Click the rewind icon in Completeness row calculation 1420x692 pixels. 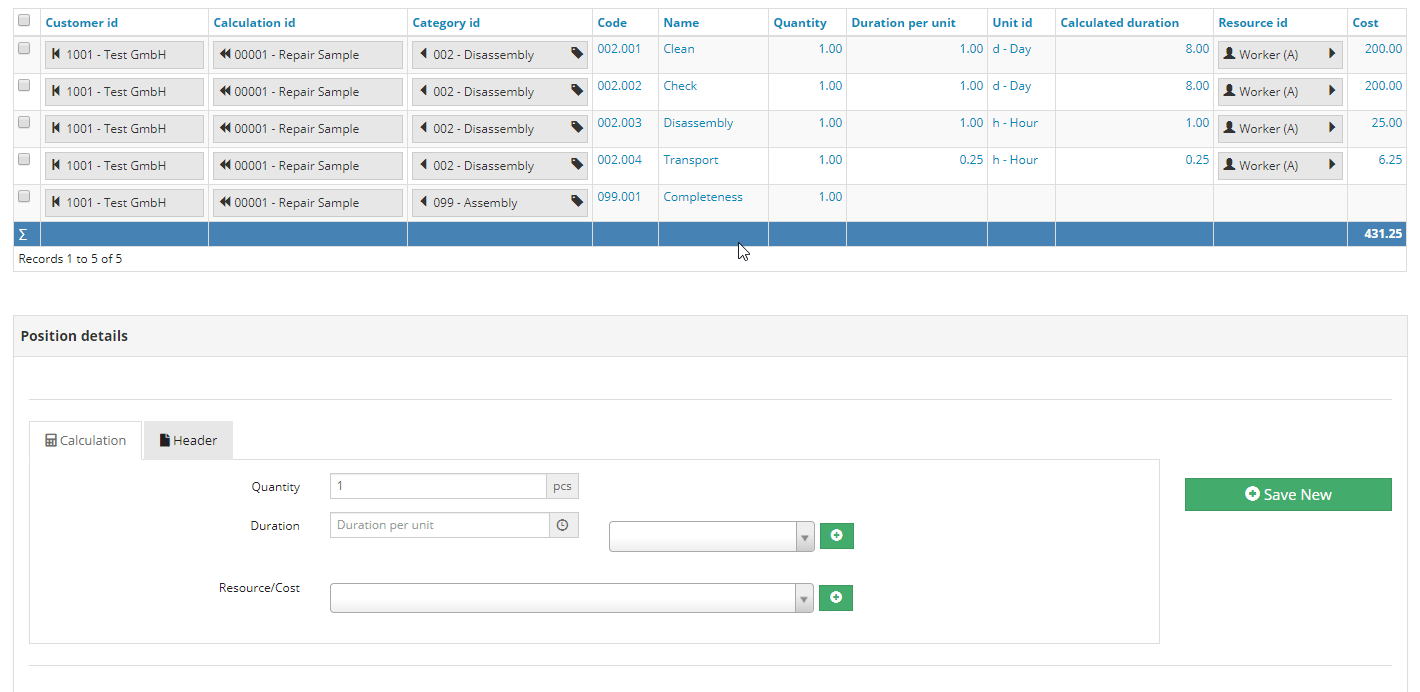pos(225,202)
